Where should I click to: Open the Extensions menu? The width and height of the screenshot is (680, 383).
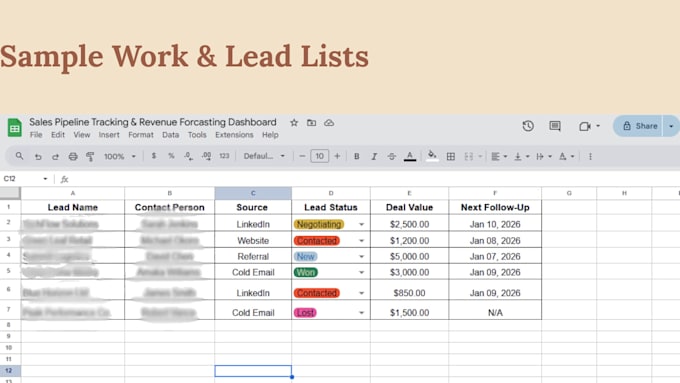234,135
